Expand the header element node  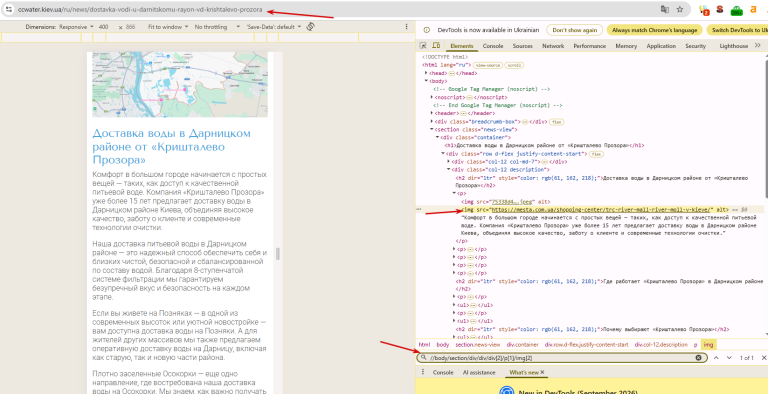click(432, 113)
